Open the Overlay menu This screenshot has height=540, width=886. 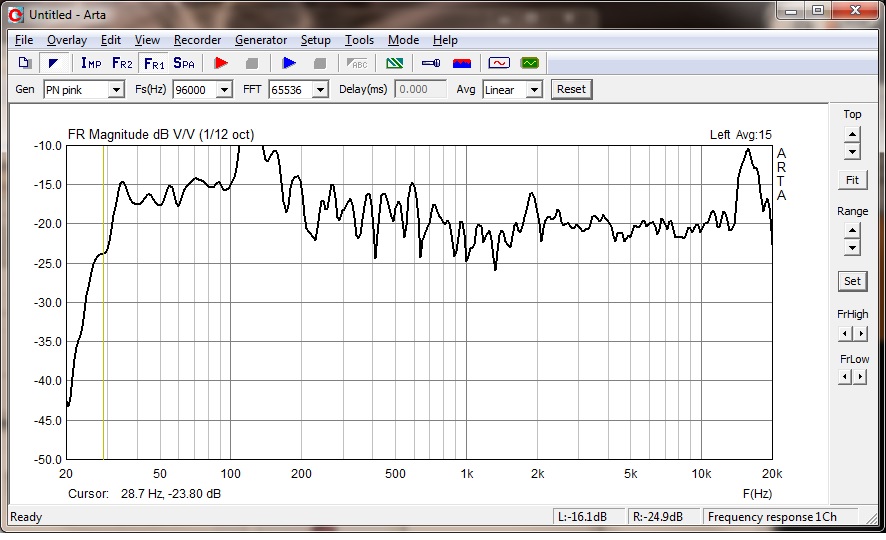67,40
